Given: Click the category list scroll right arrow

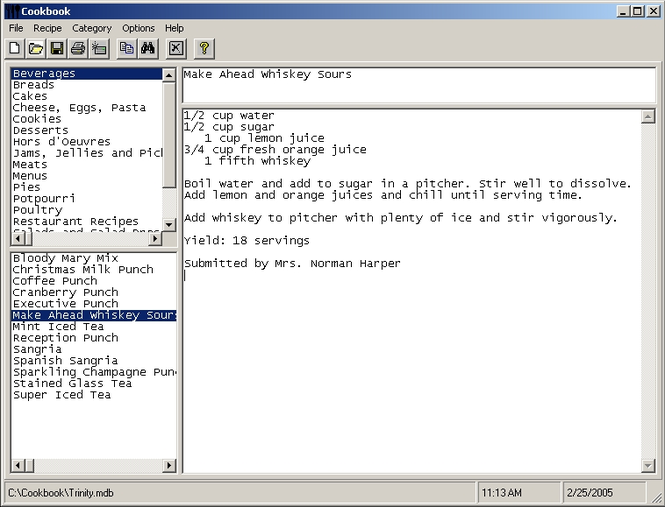Looking at the screenshot, I should pos(155,239).
